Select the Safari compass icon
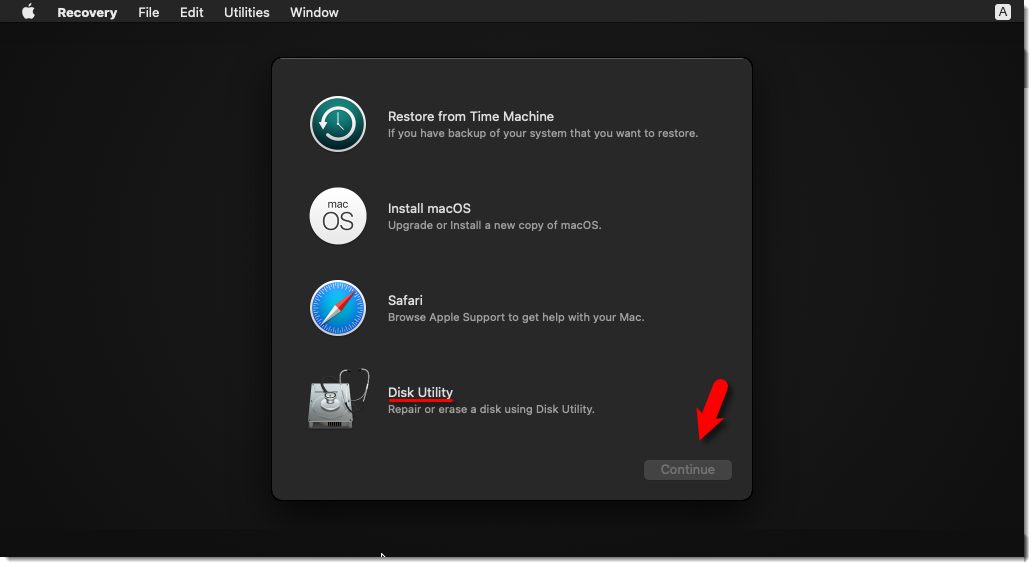Viewport: 1034px width, 567px height. click(338, 308)
